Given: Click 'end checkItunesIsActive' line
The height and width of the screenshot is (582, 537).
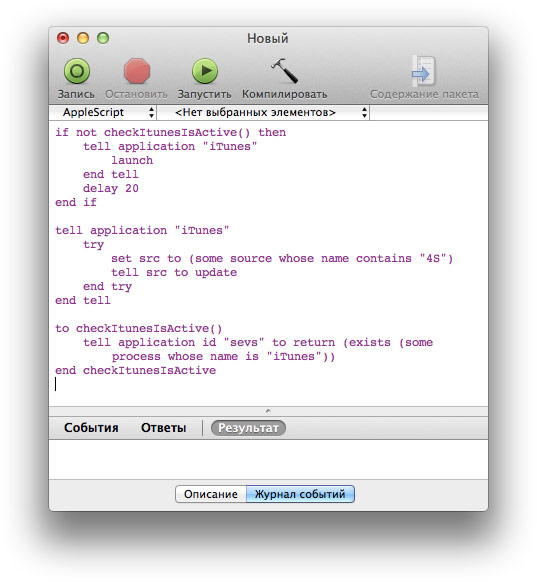Looking at the screenshot, I should 135,370.
